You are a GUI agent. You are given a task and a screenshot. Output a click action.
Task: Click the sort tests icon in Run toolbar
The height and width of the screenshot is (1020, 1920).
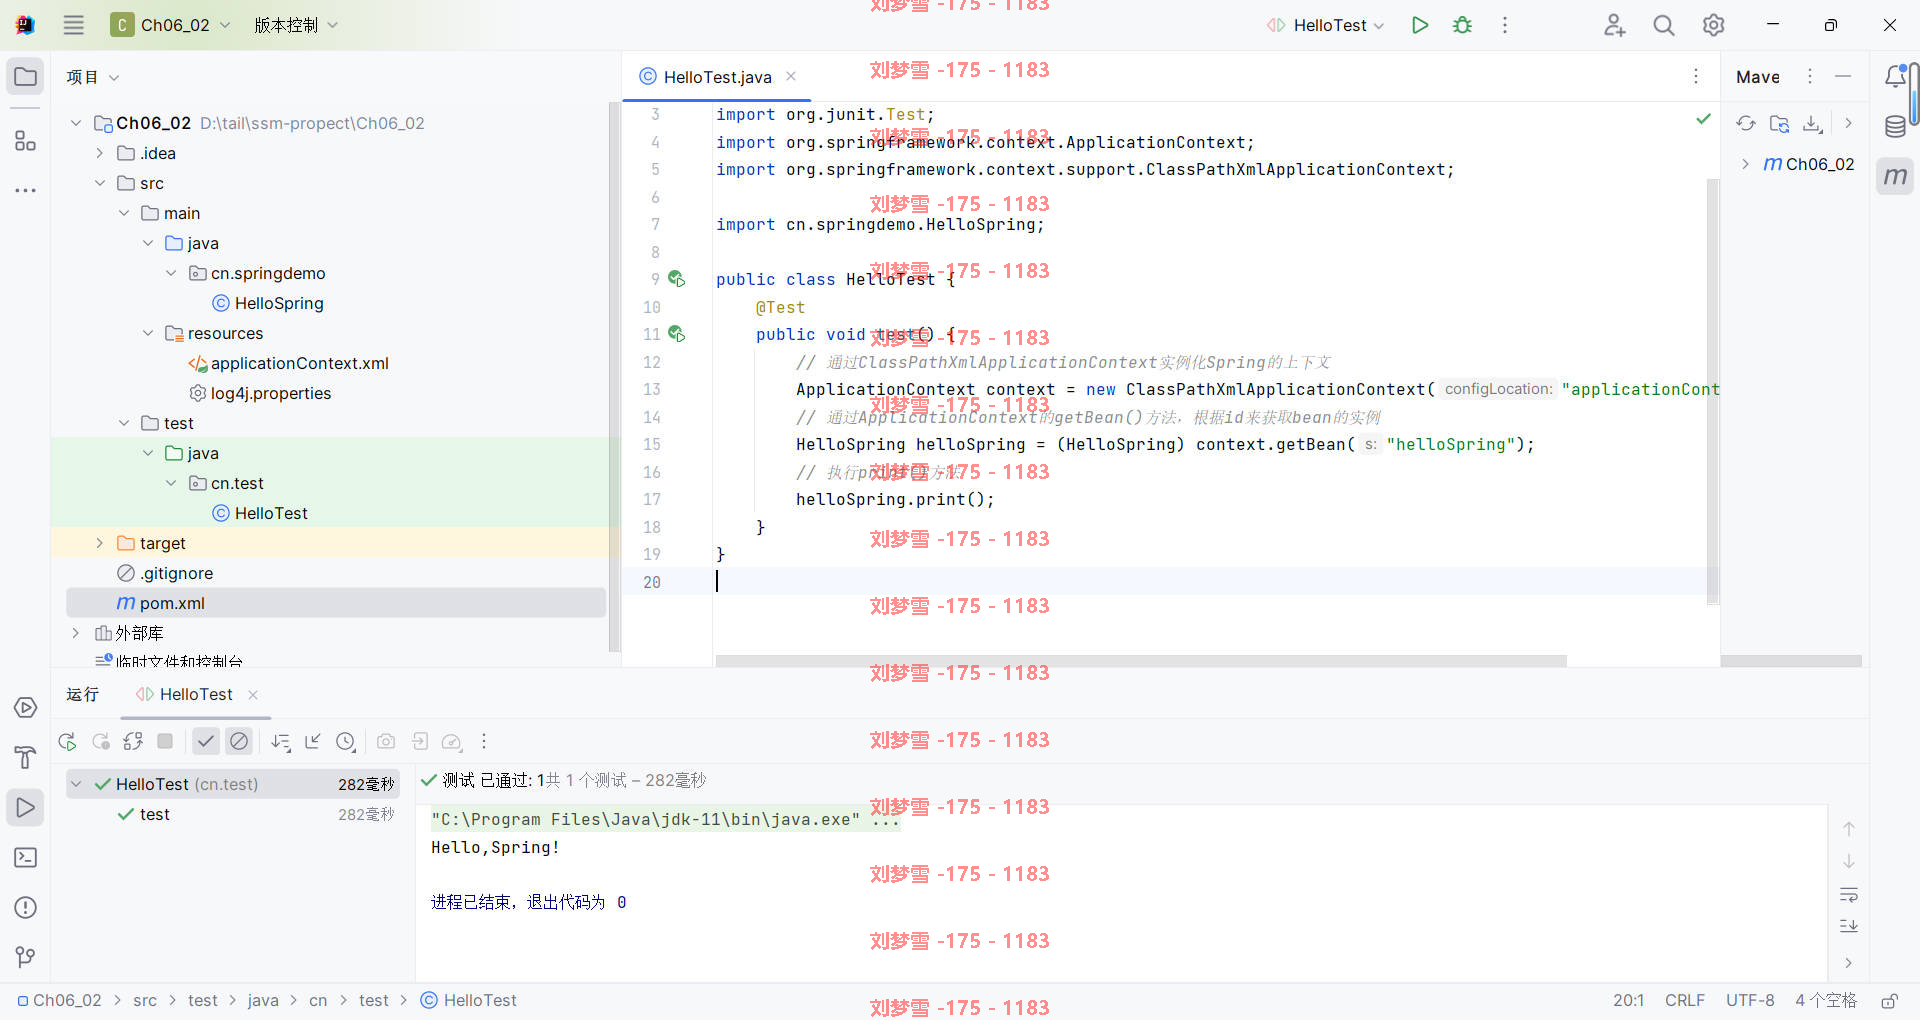pos(281,741)
